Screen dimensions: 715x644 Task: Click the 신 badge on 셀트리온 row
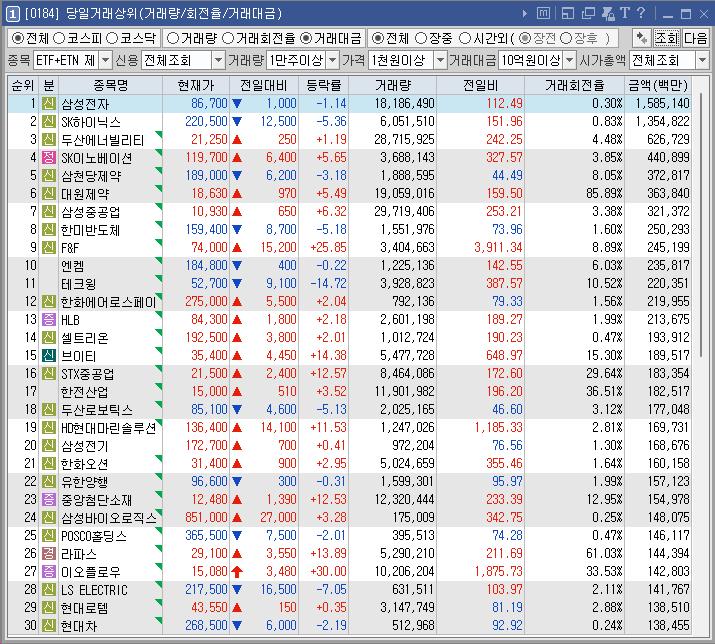(x=49, y=338)
